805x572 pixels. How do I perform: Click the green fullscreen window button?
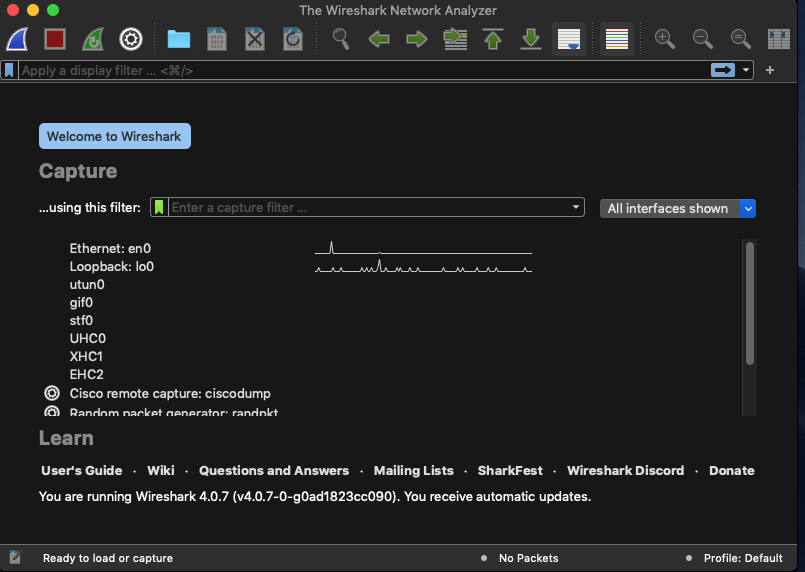click(x=53, y=10)
